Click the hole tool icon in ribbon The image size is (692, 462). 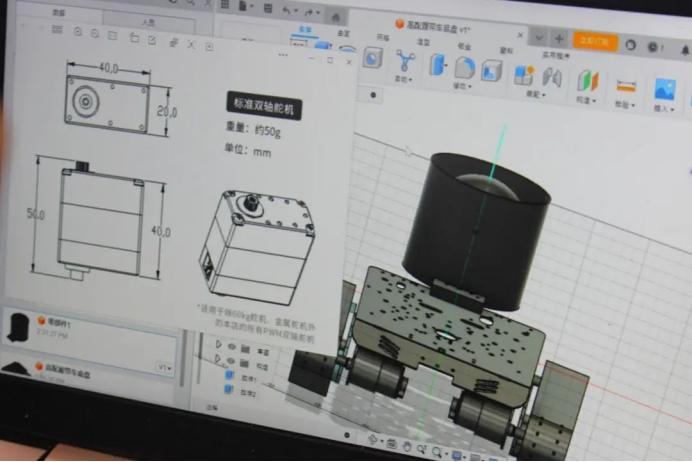point(372,58)
